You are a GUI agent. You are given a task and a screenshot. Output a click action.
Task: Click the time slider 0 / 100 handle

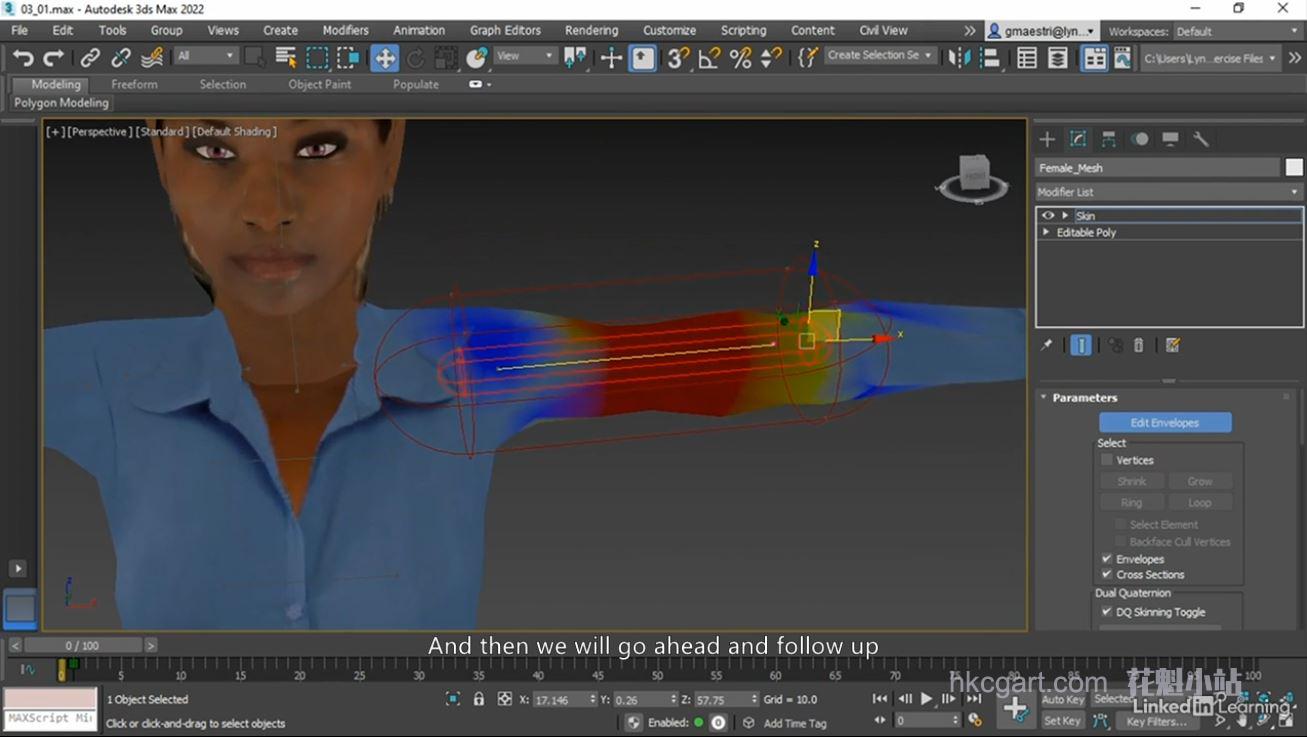(82, 646)
